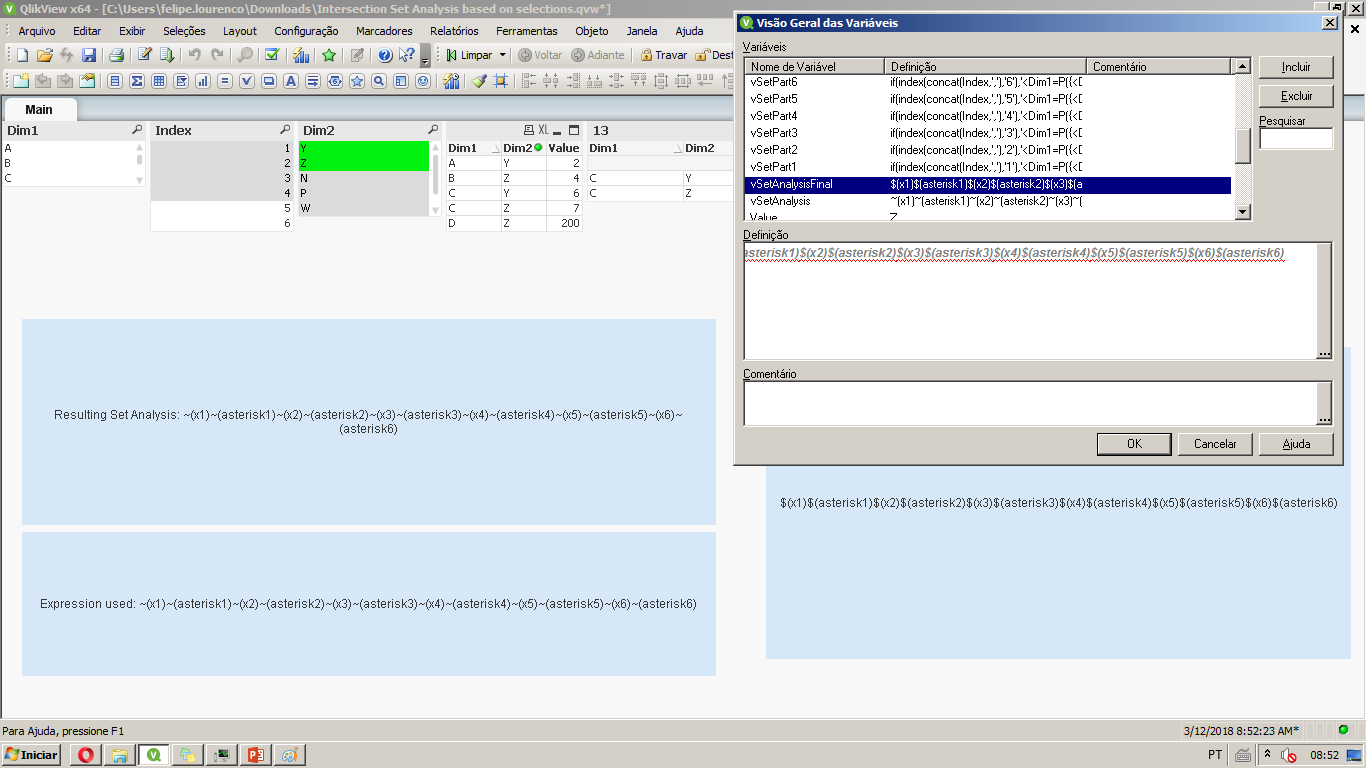Click the search icon on Dim2 list box
Image resolution: width=1366 pixels, height=768 pixels.
(x=433, y=130)
